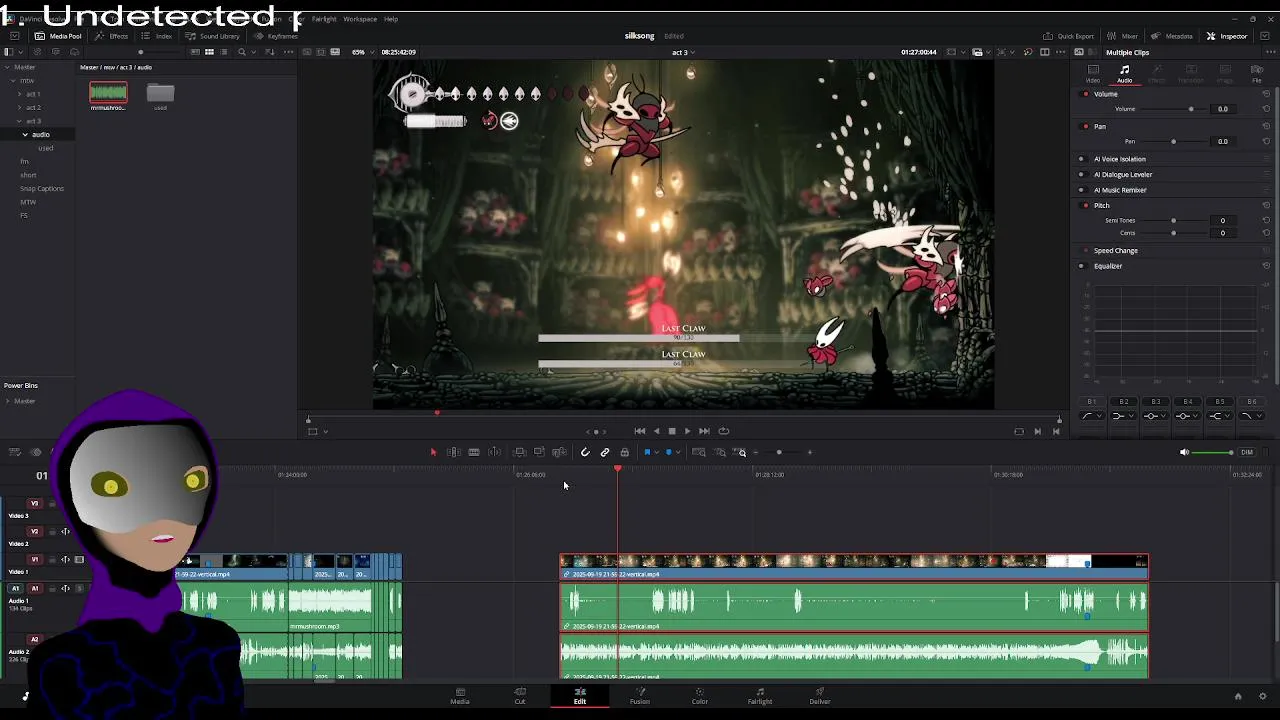
Task: Select the mrmushroom audio clip thumbnail
Action: (x=108, y=94)
